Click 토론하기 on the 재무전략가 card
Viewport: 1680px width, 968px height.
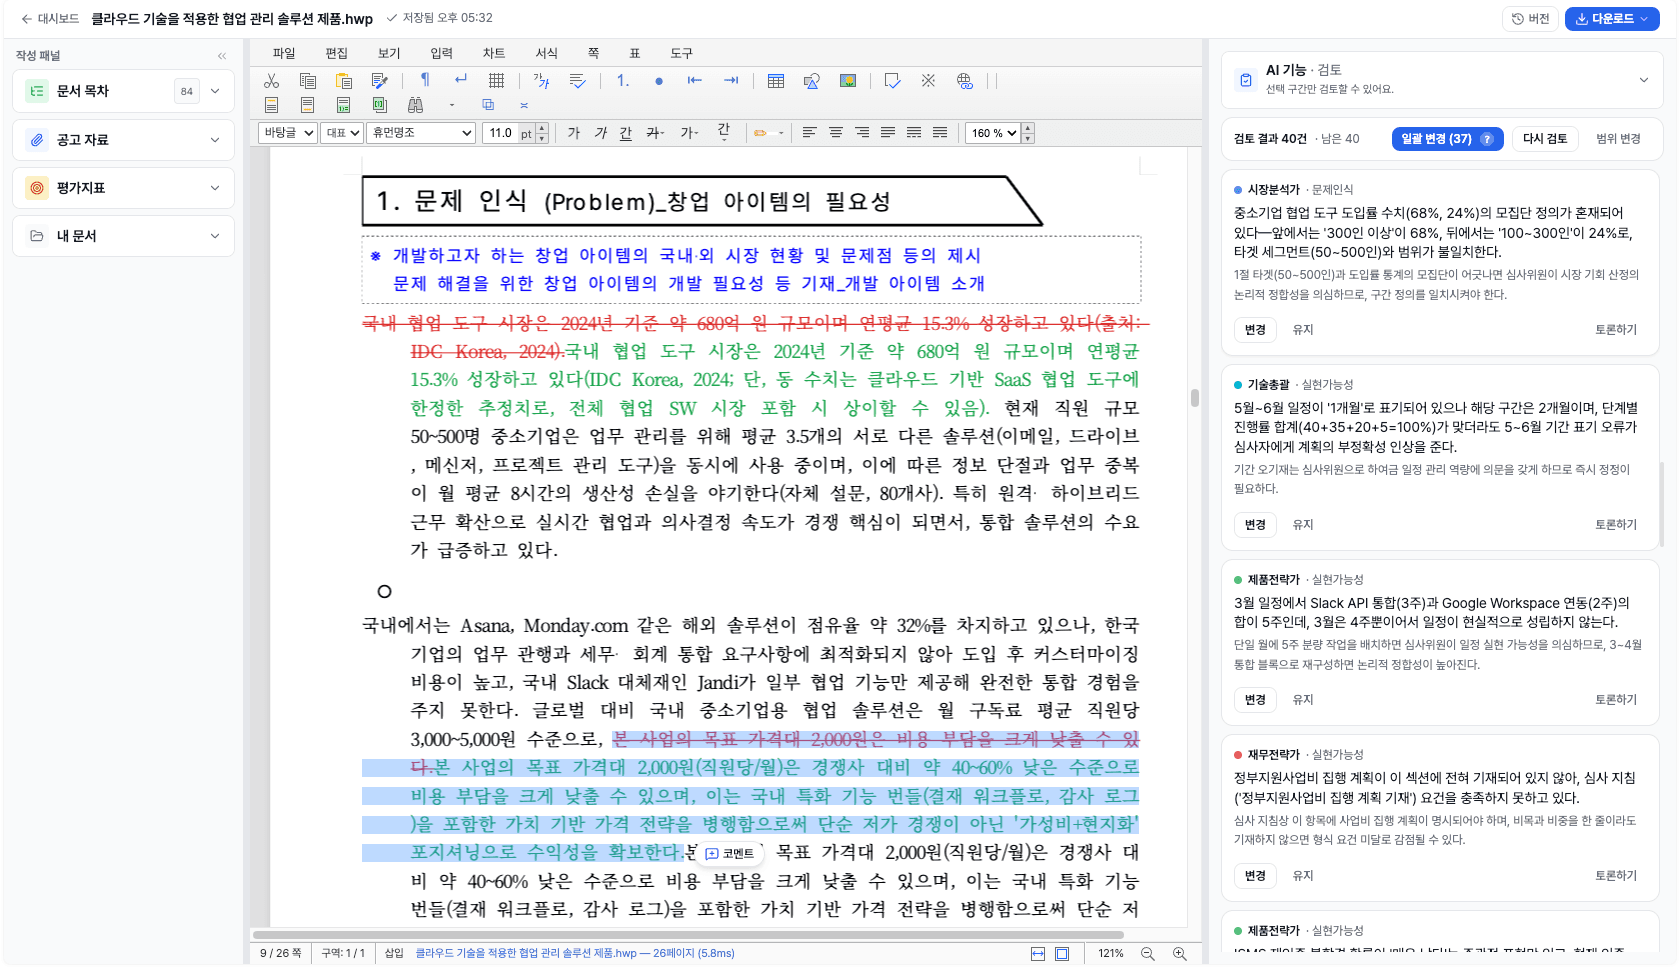coord(1616,876)
